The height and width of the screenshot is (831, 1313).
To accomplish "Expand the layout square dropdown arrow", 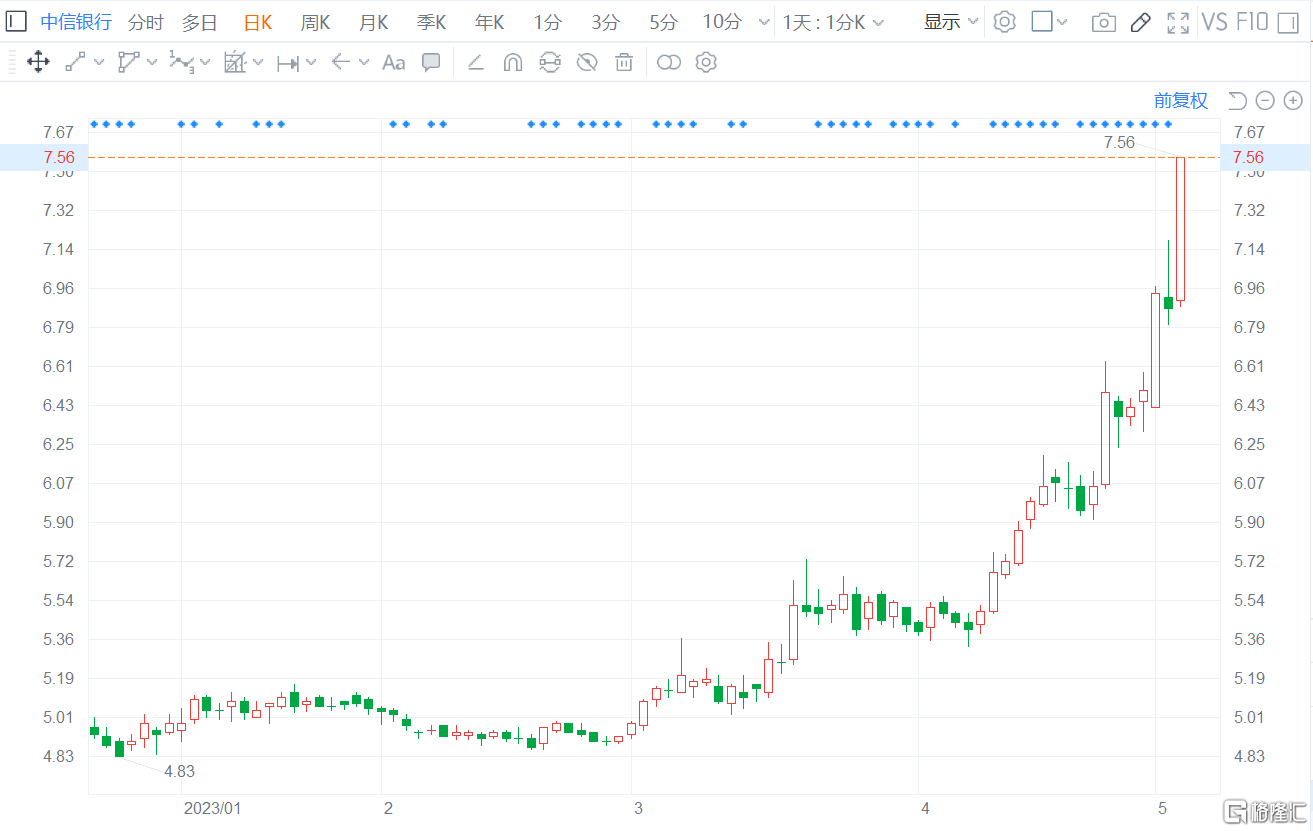I will (1062, 22).
